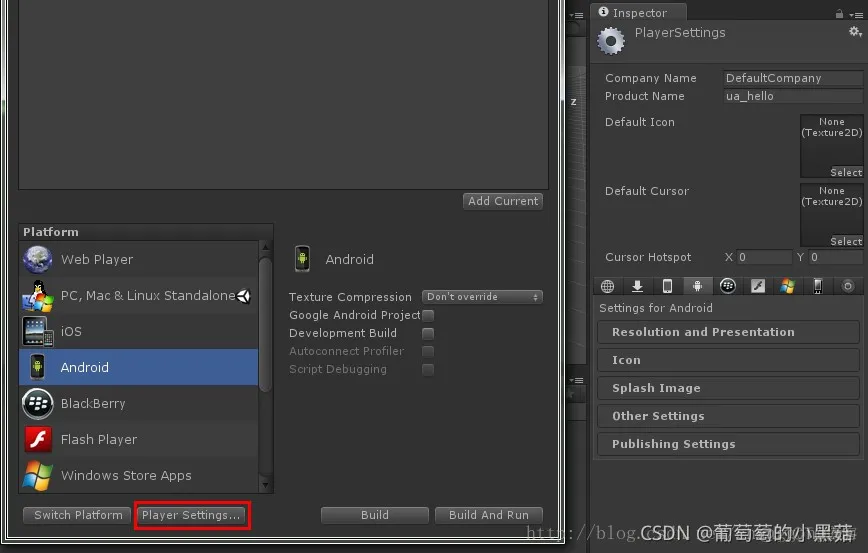Select Web Player in the Platform list

pos(138,259)
